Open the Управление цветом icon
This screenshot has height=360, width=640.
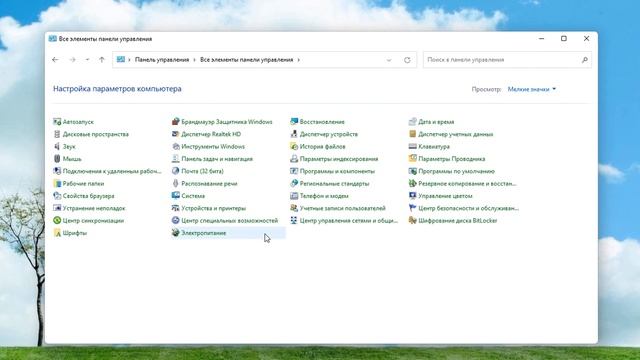(413, 196)
